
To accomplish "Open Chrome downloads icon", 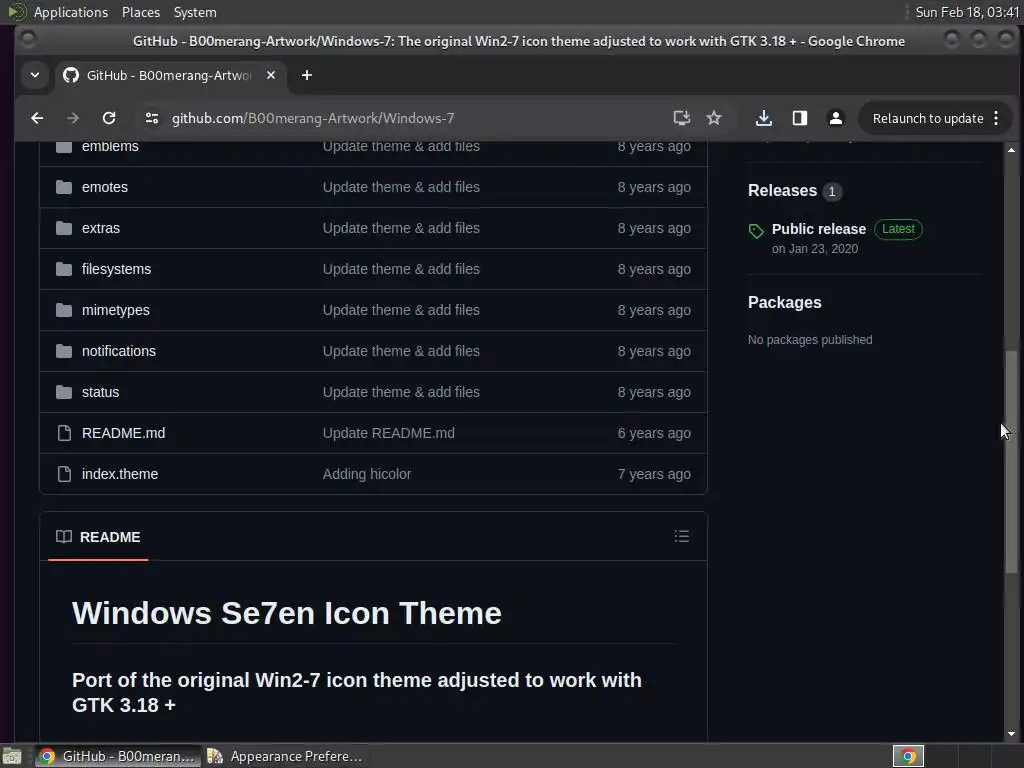I will click(x=763, y=118).
